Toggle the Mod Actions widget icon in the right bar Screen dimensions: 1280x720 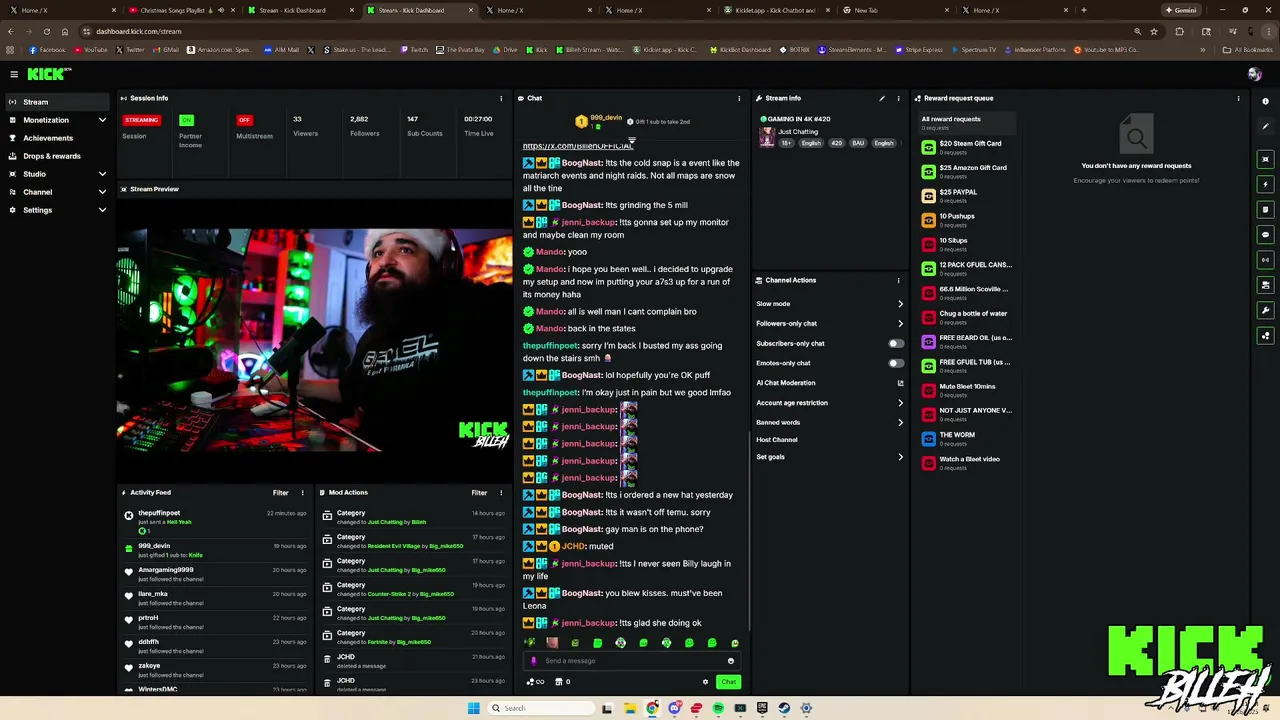tap(1265, 210)
